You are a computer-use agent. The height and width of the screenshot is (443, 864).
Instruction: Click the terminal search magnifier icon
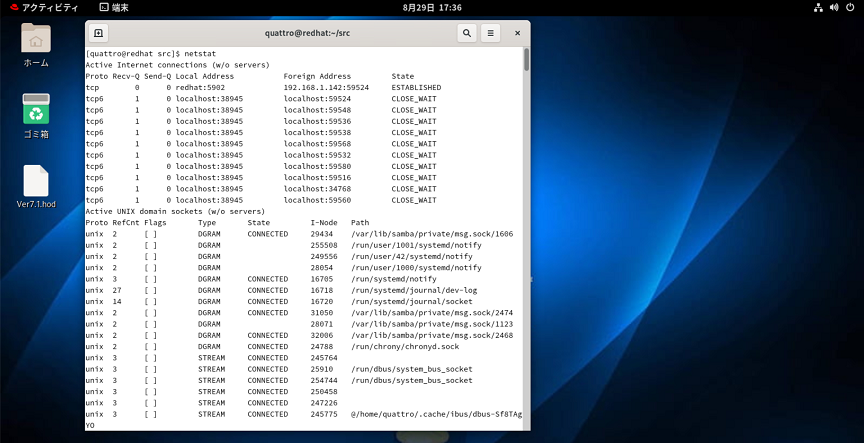tap(466, 33)
